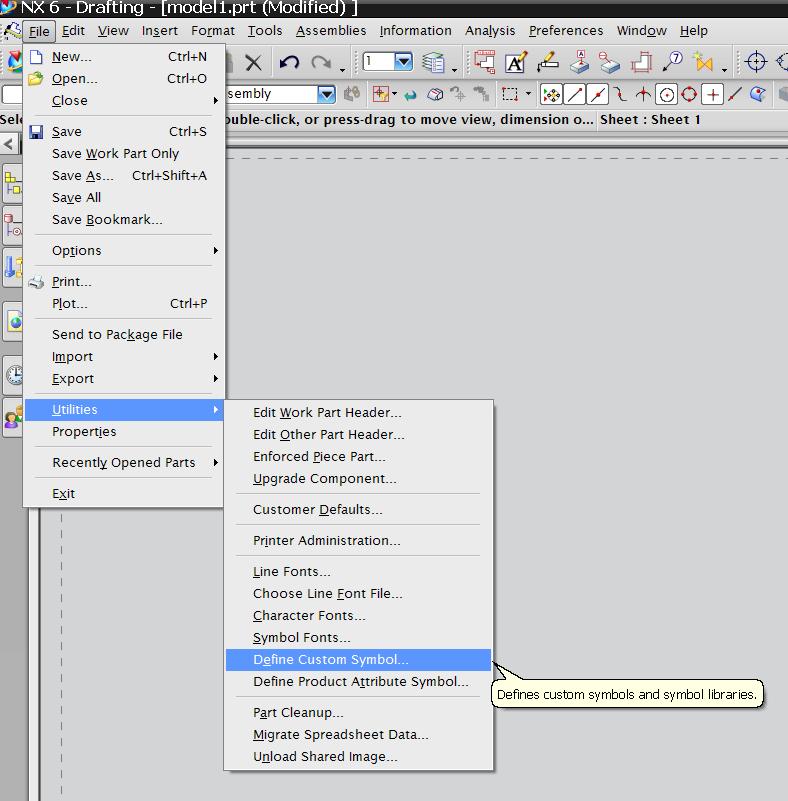
Task: Toggle Point on Curve snap option
Action: (734, 95)
